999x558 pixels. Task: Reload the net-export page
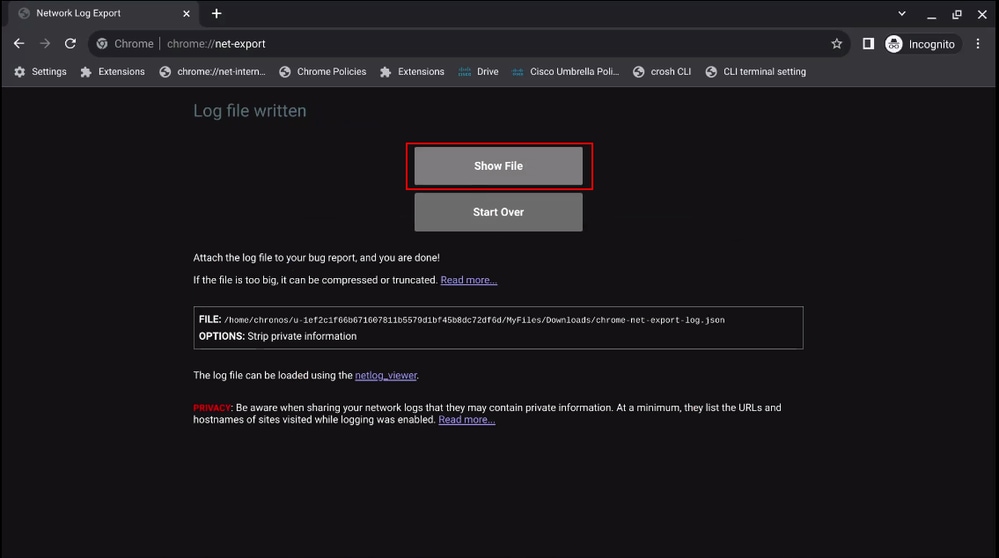point(70,43)
